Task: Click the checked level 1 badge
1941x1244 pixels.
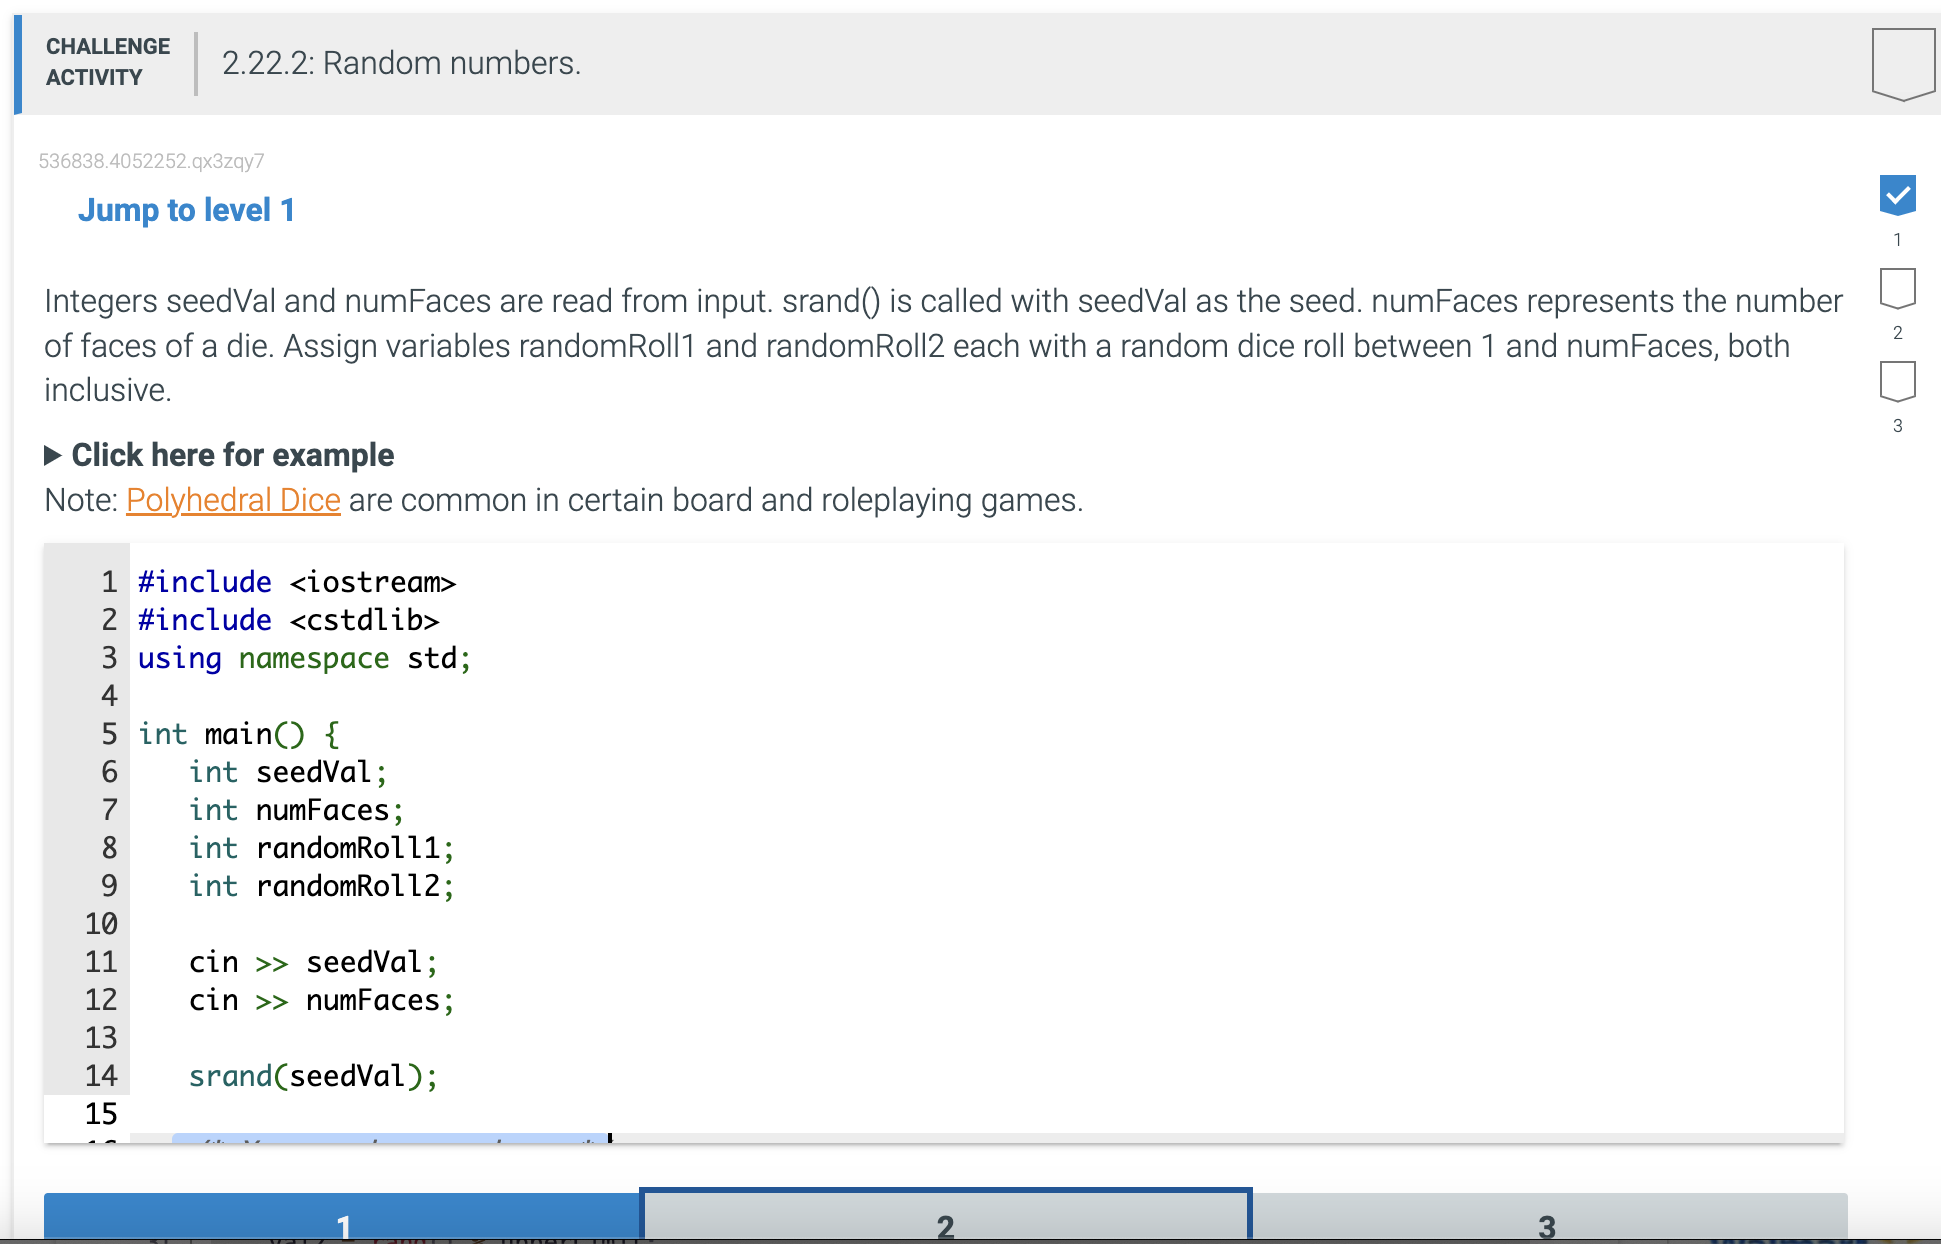Action: pyautogui.click(x=1897, y=195)
